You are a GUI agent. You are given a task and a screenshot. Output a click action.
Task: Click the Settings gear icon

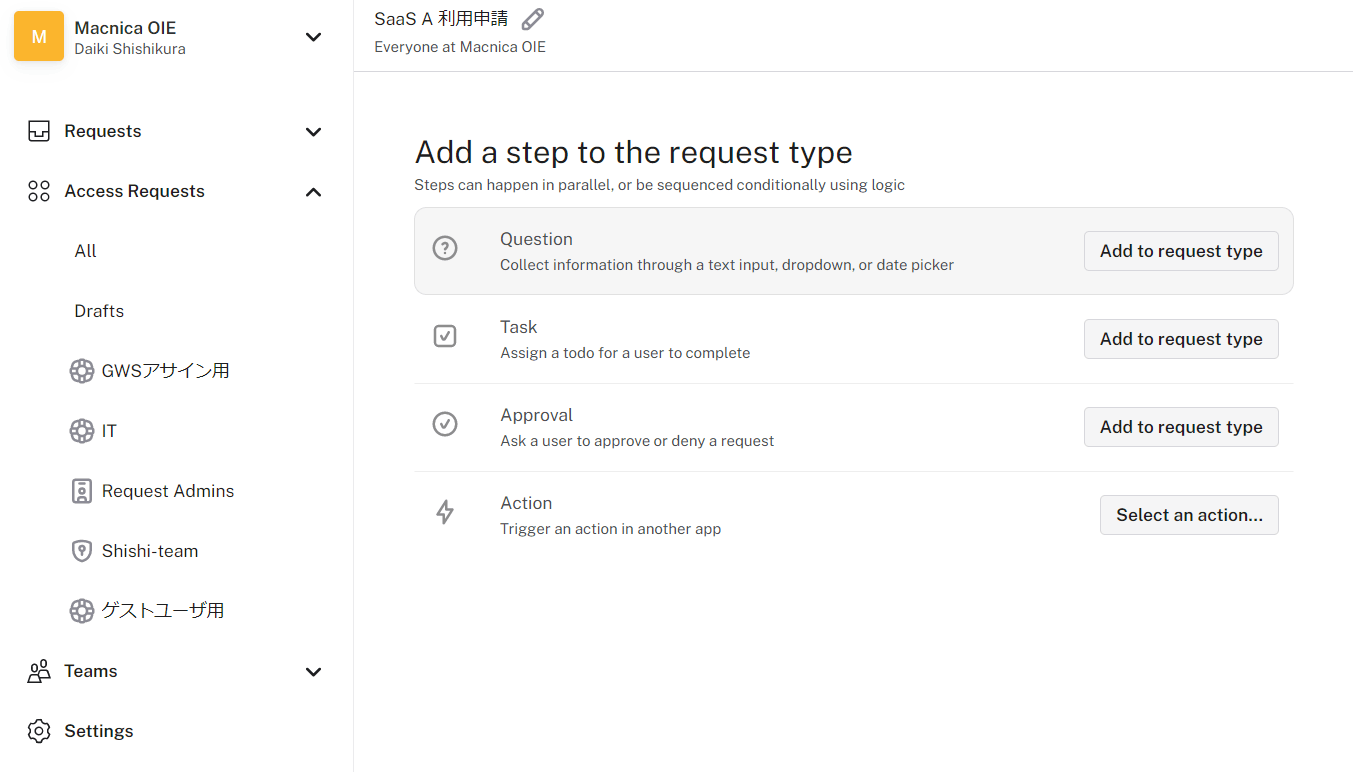[39, 731]
